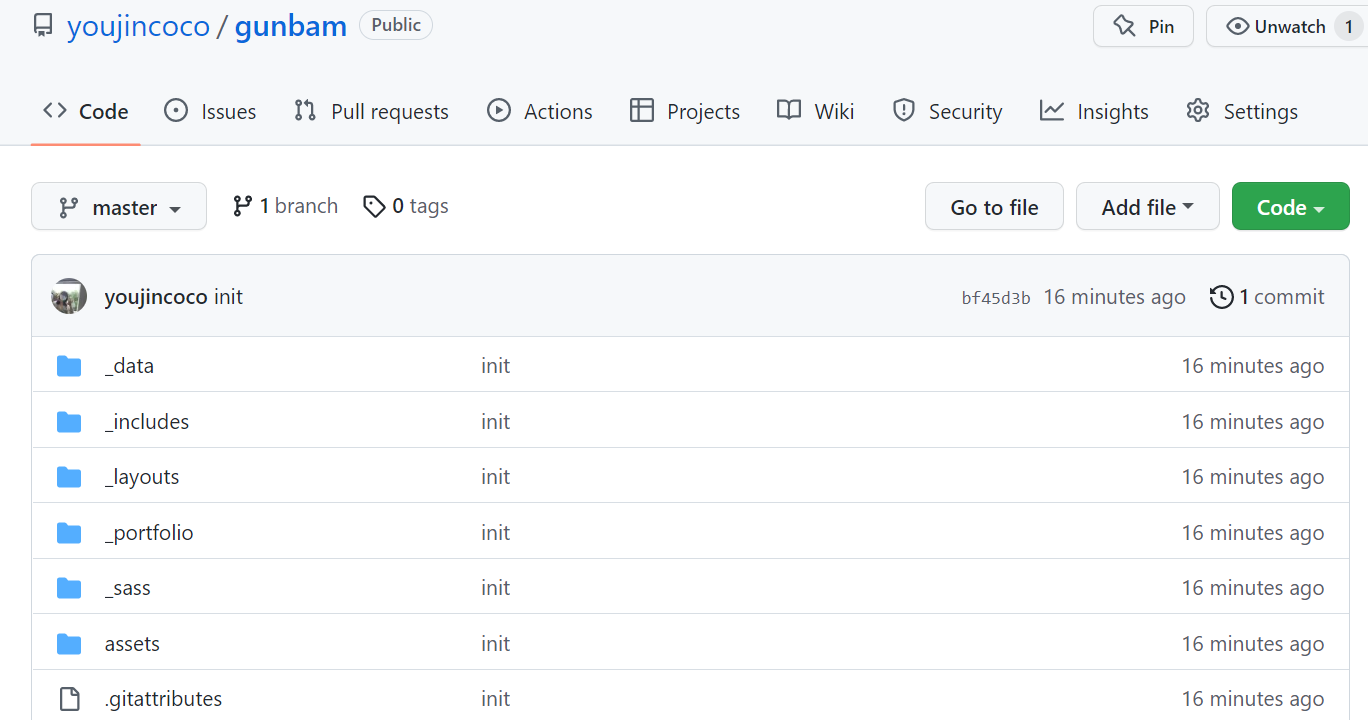Open the Issues tab
The image size is (1368, 720).
tap(210, 111)
